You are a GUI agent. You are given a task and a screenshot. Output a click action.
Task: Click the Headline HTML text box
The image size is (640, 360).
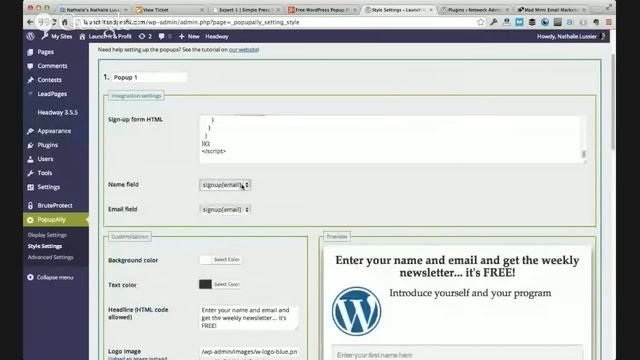tap(249, 318)
